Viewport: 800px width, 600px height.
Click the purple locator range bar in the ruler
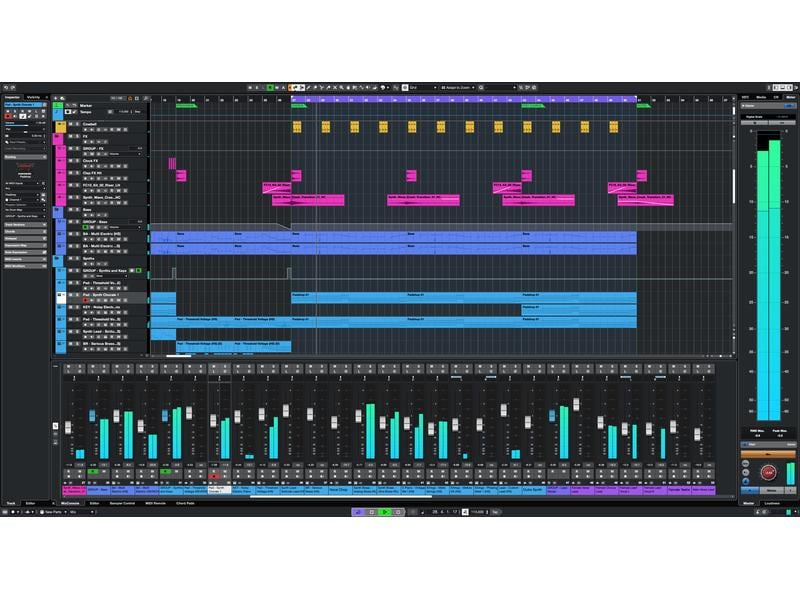point(464,99)
